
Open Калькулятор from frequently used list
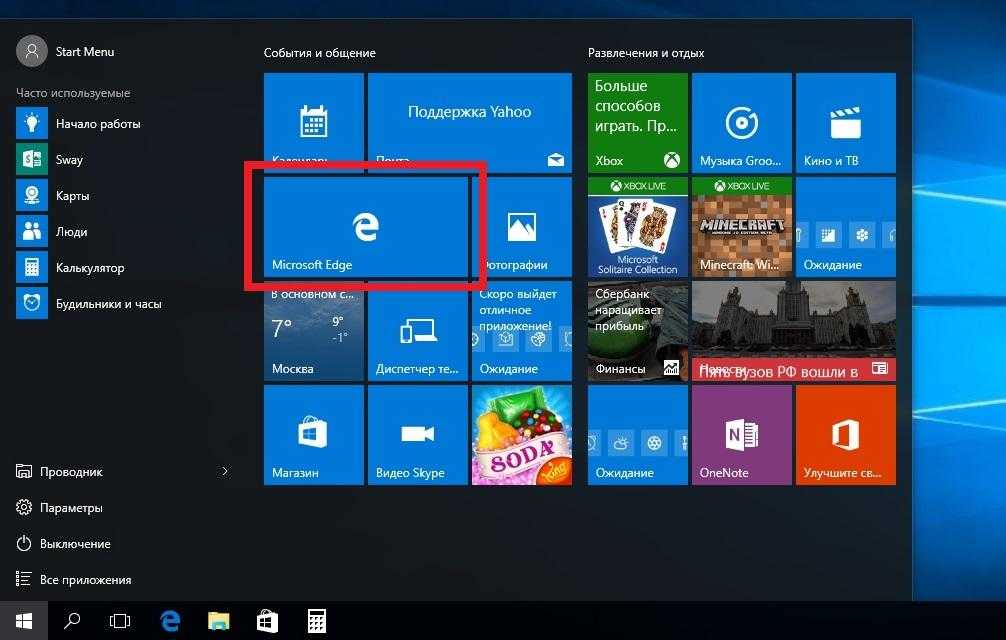89,268
